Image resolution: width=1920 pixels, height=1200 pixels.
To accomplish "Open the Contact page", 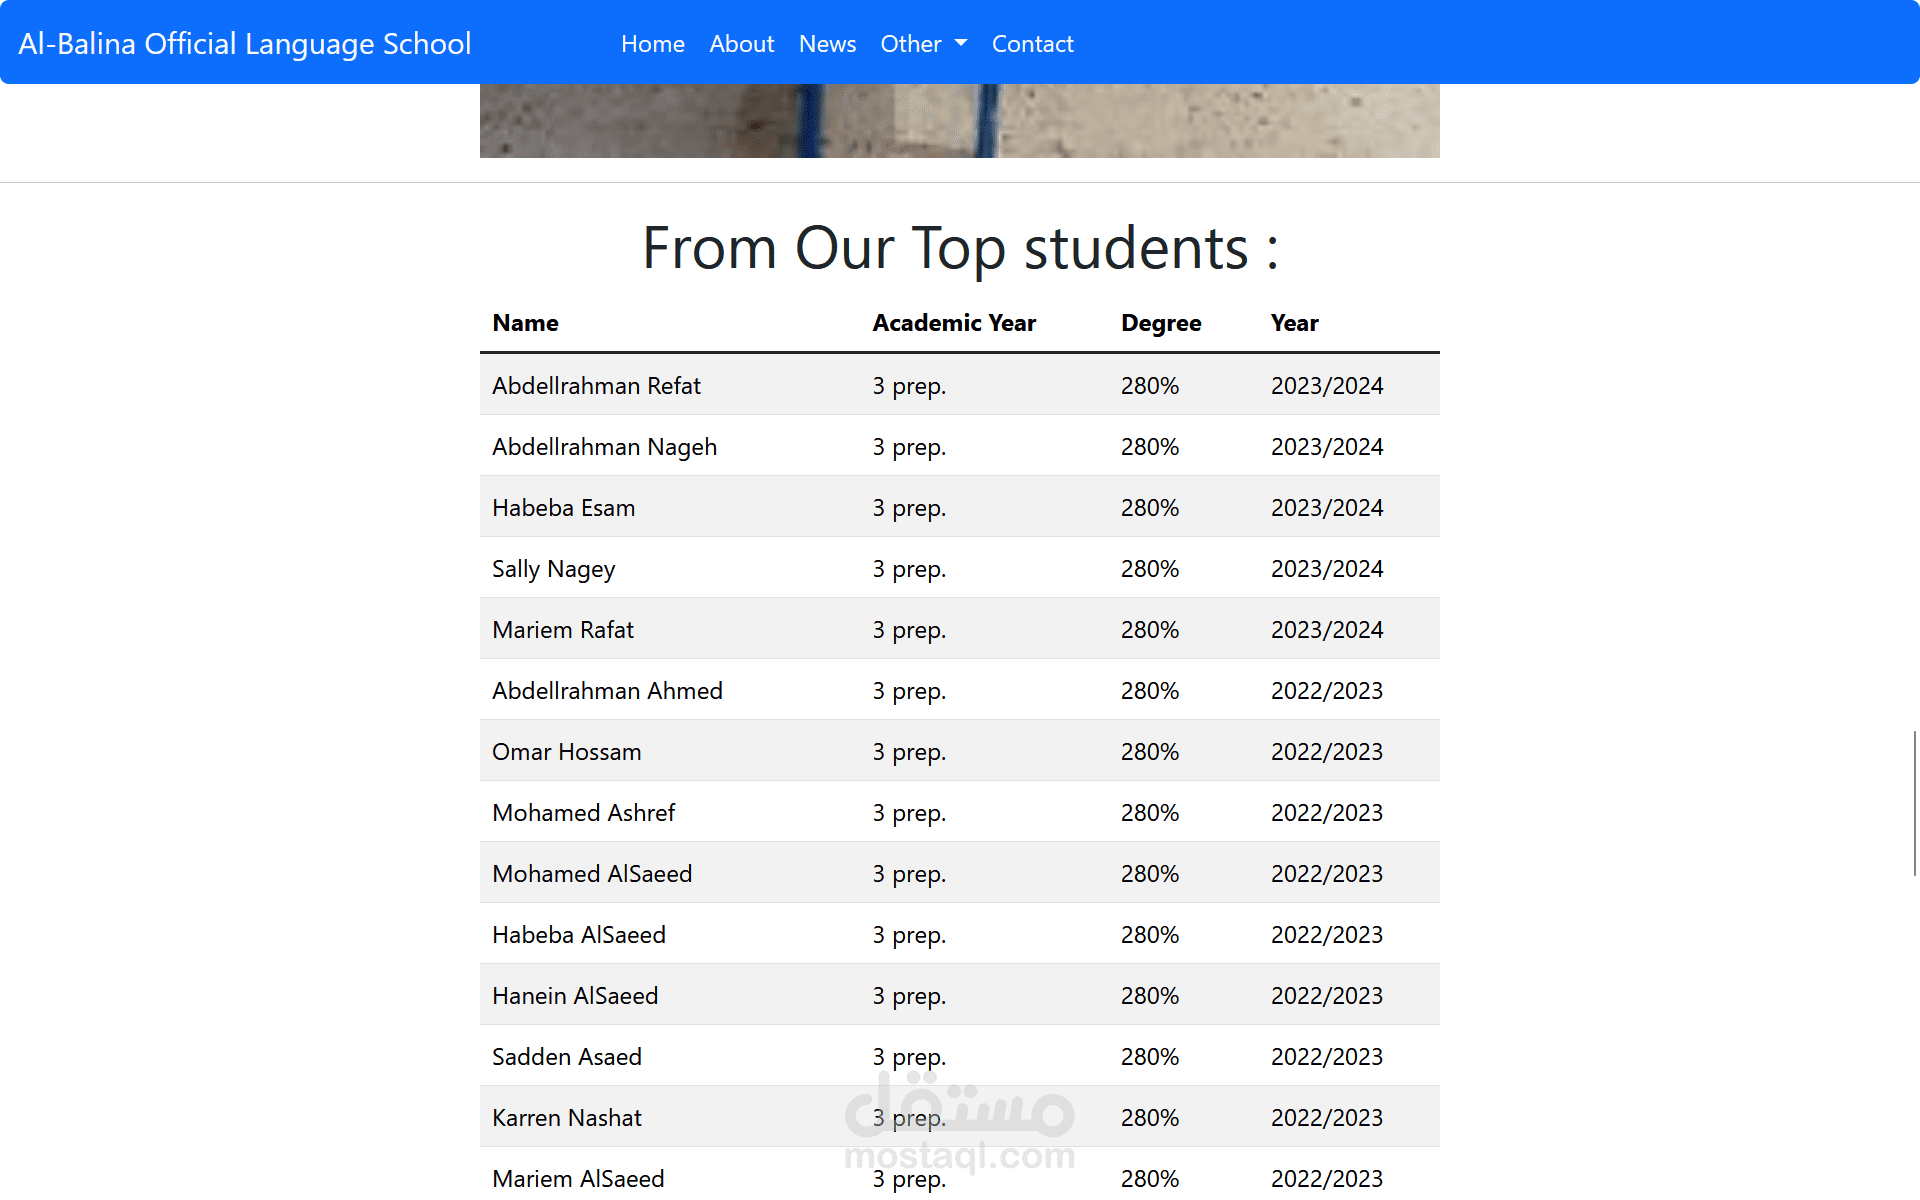I will click(1033, 44).
